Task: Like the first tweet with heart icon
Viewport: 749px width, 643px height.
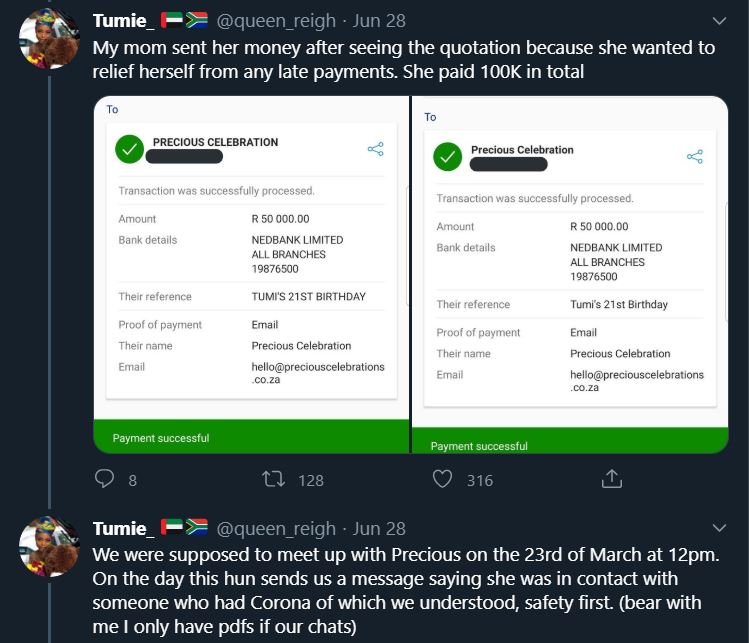Action: [x=442, y=479]
